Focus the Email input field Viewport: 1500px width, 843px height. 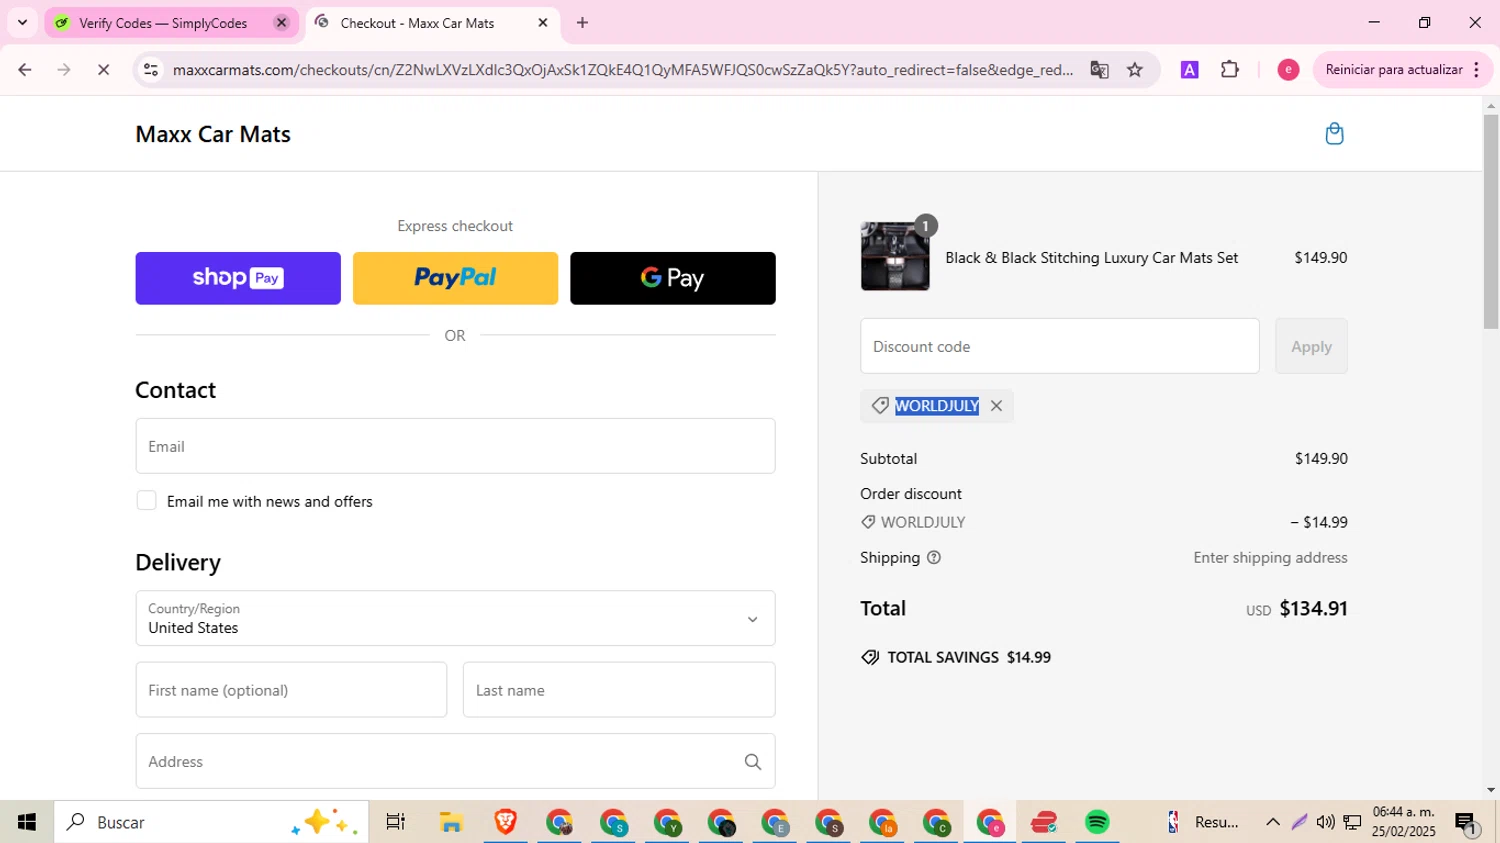(455, 446)
